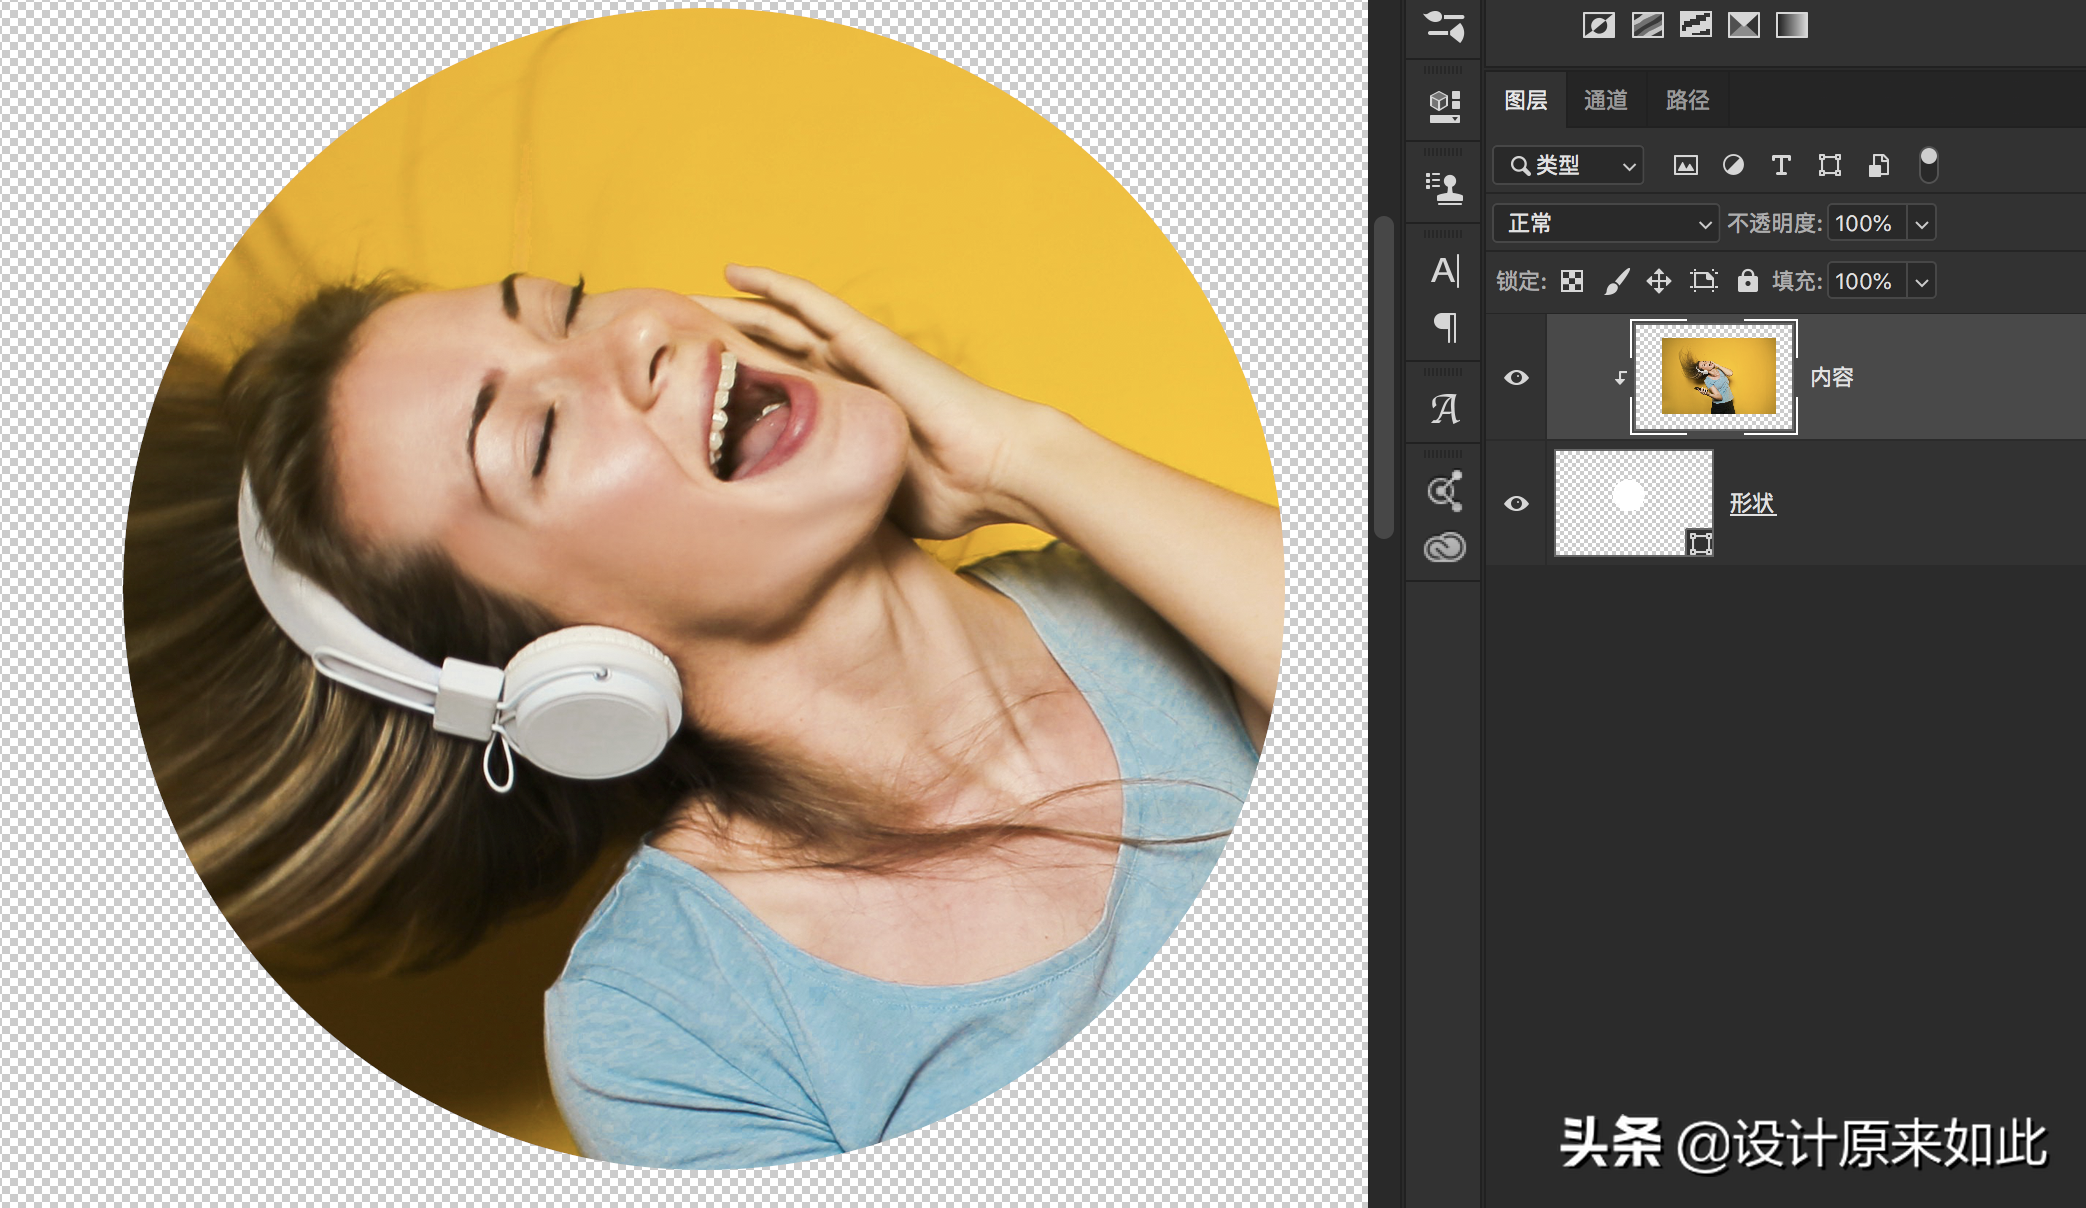Lock layer position
The image size is (2086, 1208).
[x=1659, y=282]
